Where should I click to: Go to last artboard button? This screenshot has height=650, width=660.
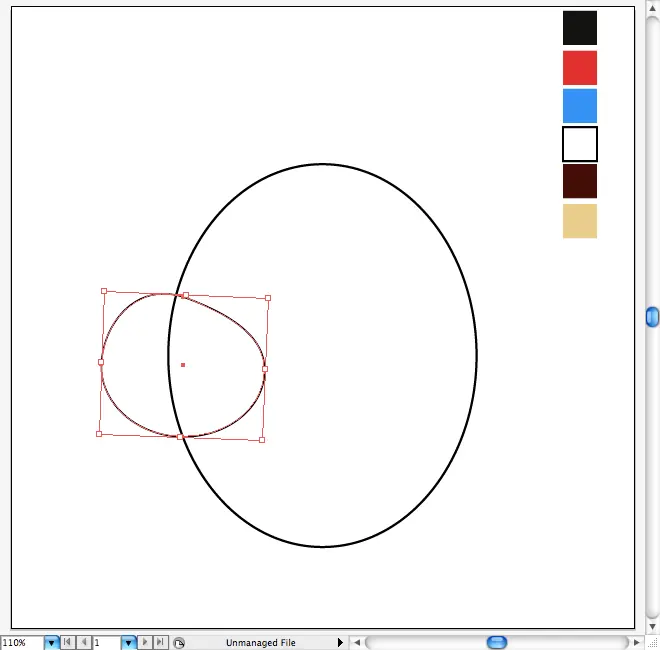point(160,642)
